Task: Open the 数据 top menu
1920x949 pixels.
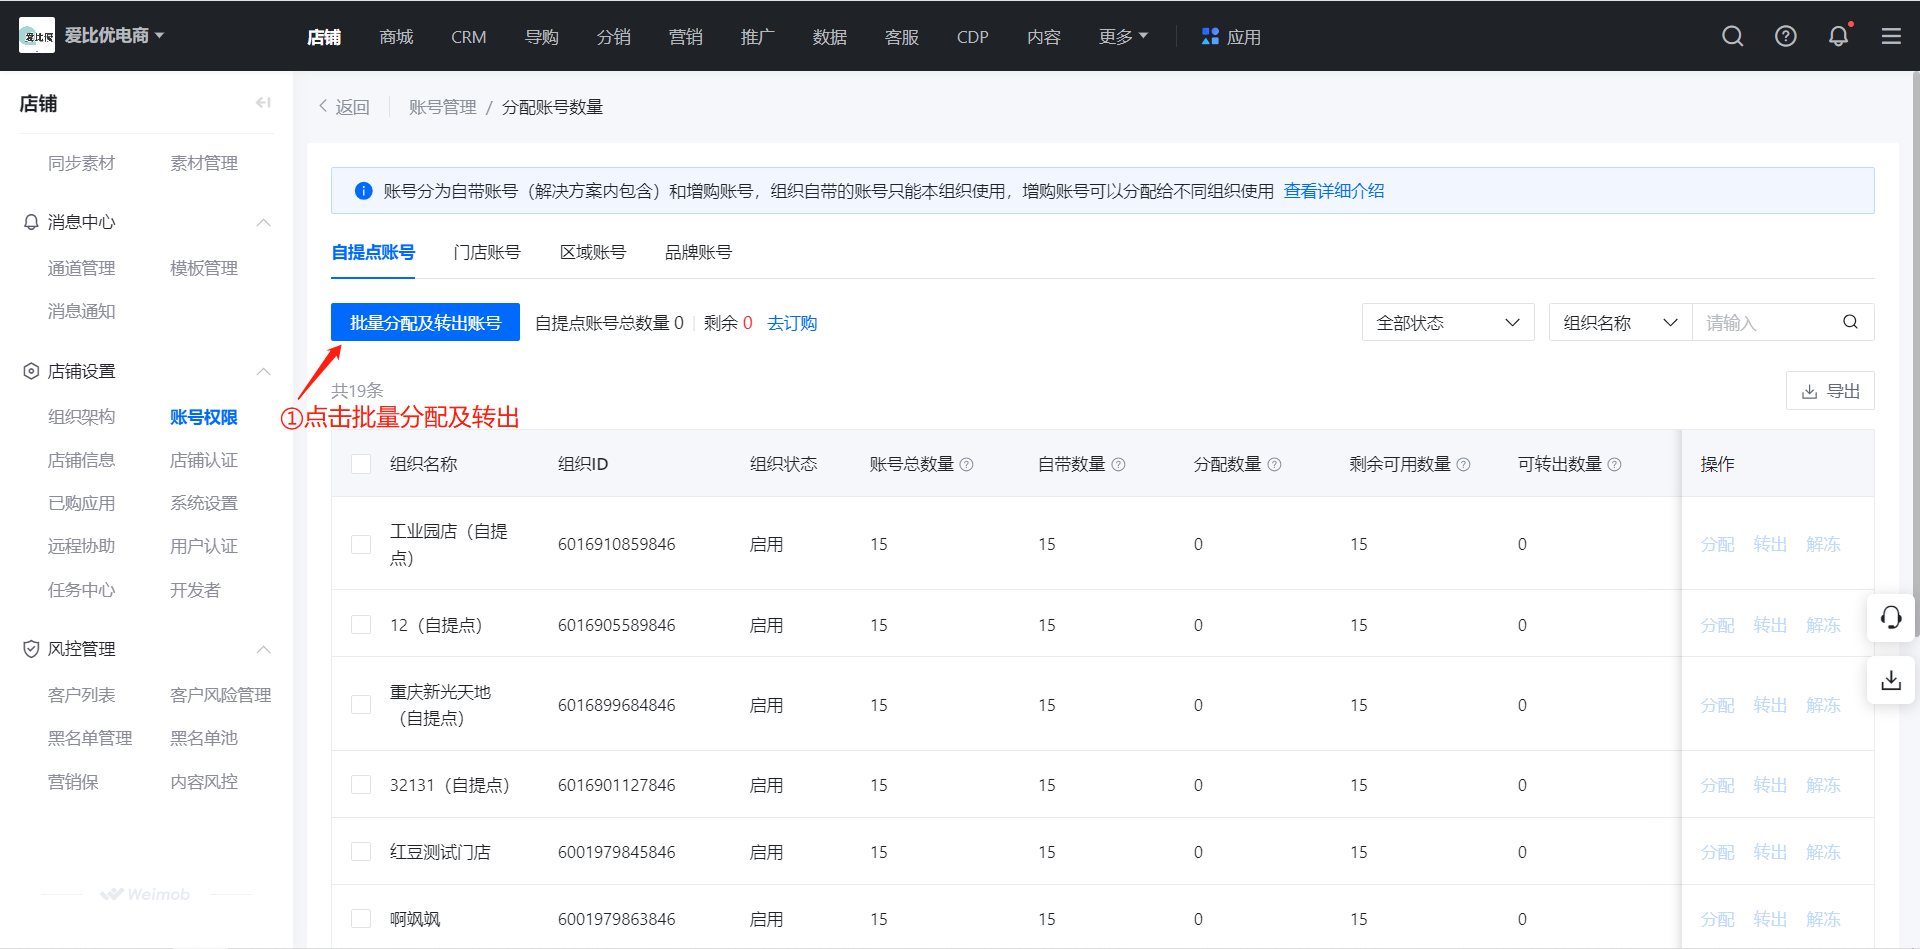Action: click(x=829, y=37)
